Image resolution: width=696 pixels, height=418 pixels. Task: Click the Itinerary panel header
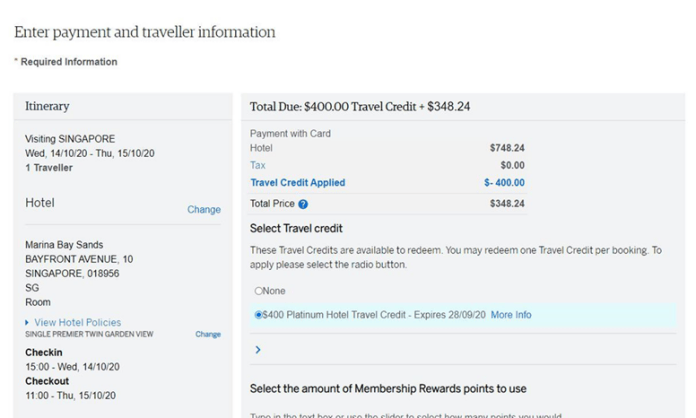pos(48,106)
